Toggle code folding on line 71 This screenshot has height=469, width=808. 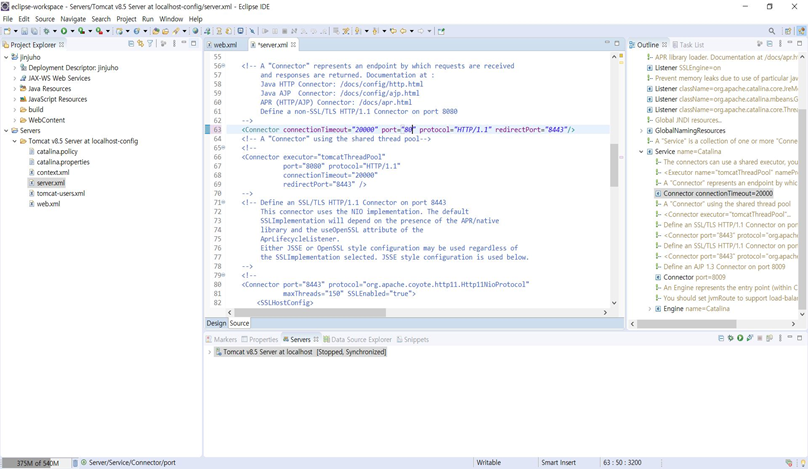[x=224, y=202]
